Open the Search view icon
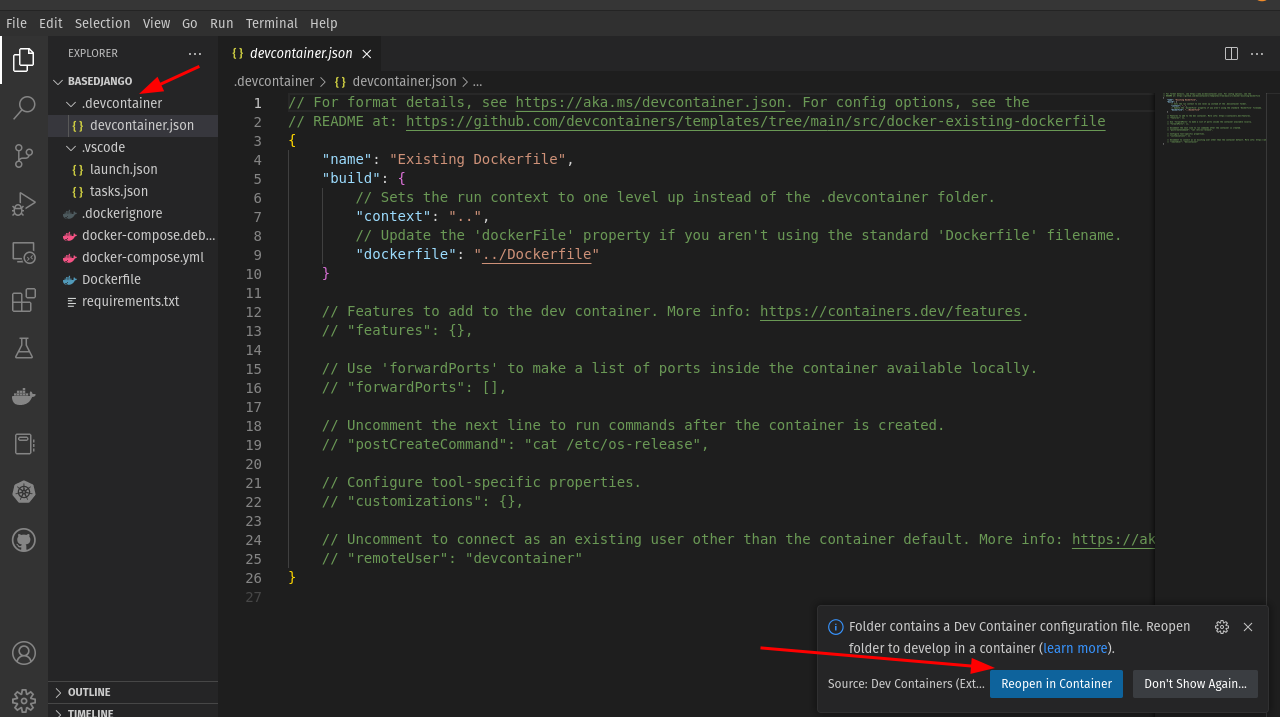Image resolution: width=1280 pixels, height=717 pixels. tap(24, 108)
